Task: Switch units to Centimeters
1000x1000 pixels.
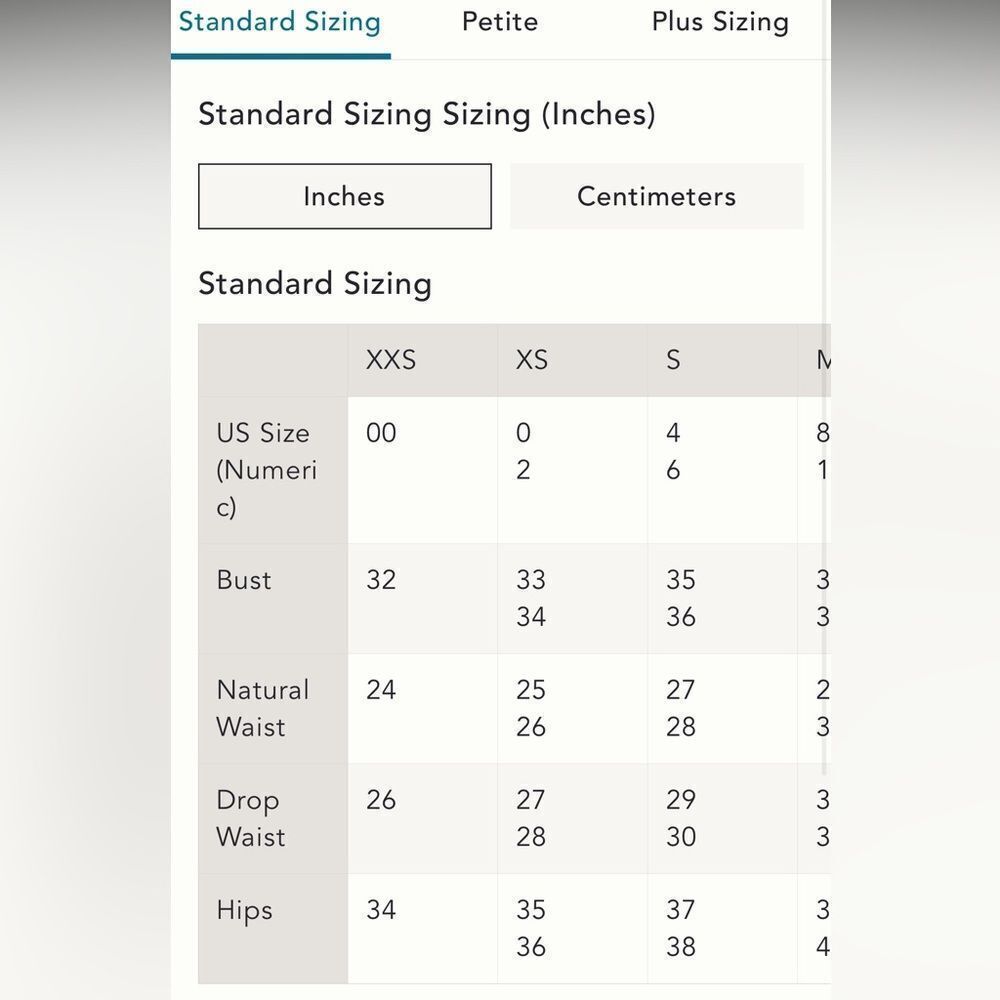Action: pyautogui.click(x=656, y=196)
